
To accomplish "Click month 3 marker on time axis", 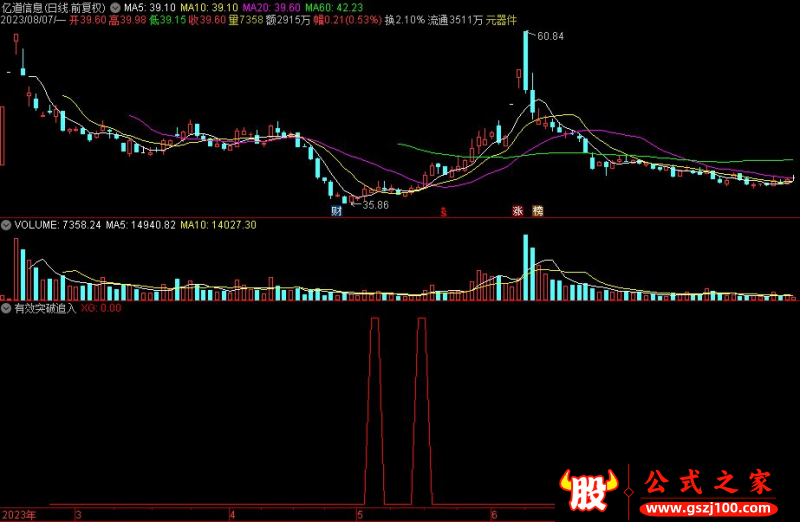I will [x=78, y=515].
